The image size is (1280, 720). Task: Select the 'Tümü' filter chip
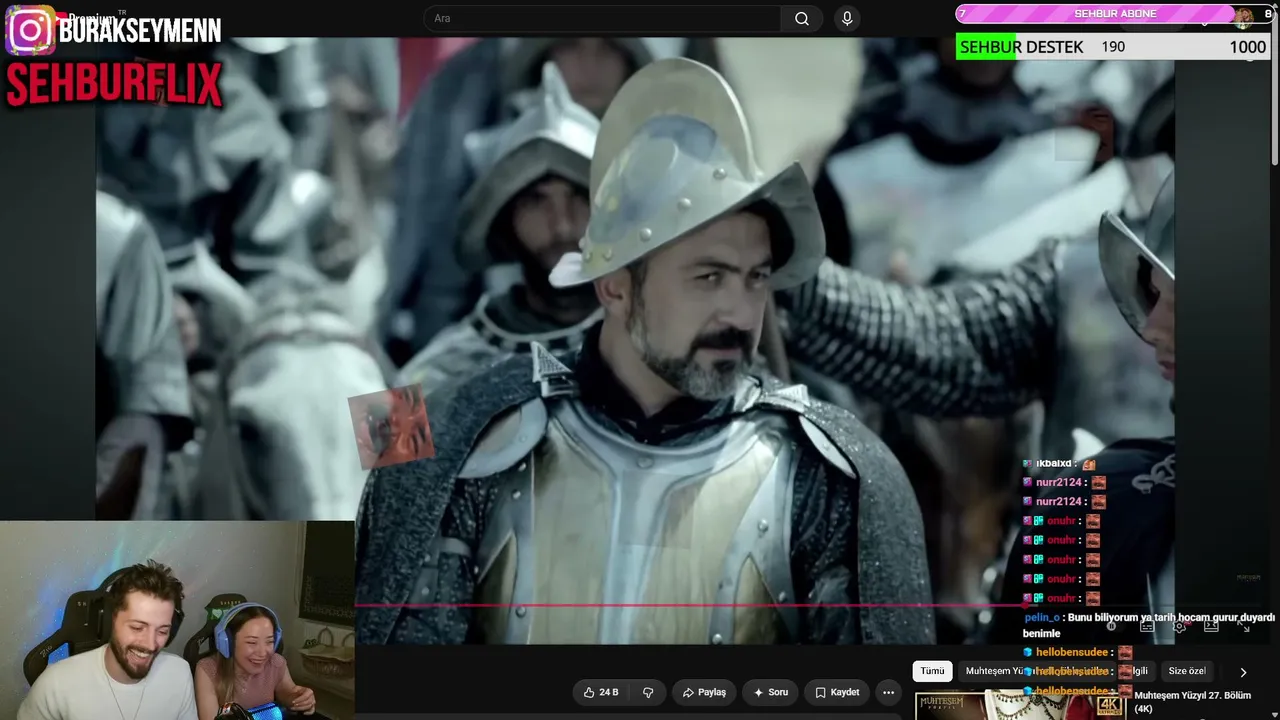pyautogui.click(x=932, y=671)
